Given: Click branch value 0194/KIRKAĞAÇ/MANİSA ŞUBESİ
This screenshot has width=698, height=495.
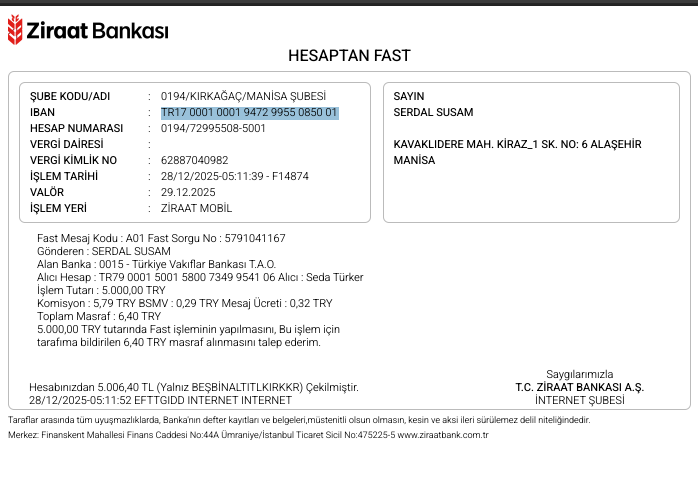Looking at the screenshot, I should [x=243, y=97].
